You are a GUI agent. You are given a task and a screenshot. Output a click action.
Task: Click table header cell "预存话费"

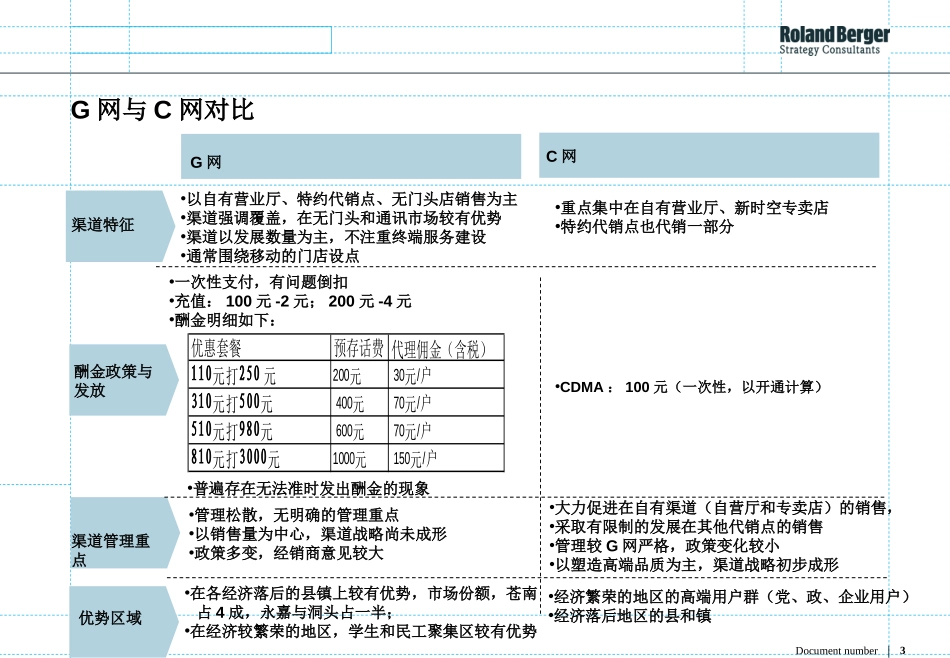click(x=359, y=348)
